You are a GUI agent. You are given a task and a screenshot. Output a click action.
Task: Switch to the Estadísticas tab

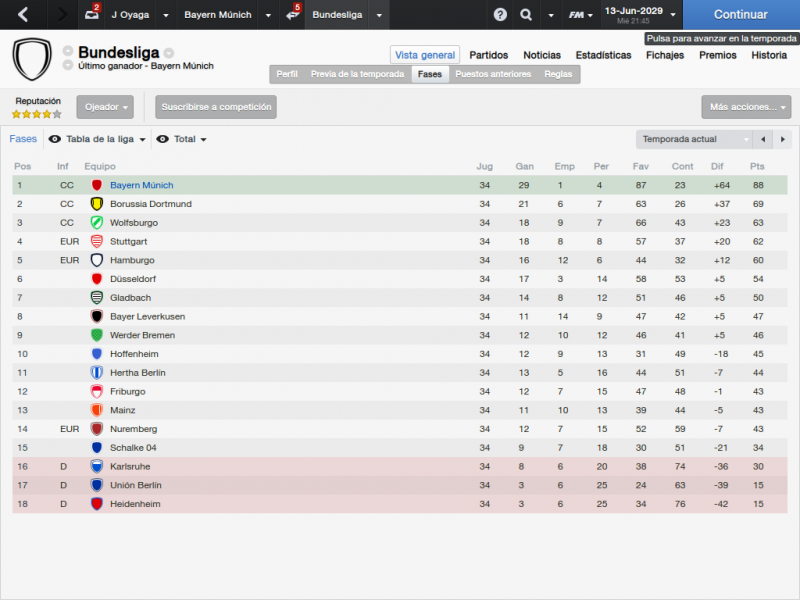coord(603,55)
